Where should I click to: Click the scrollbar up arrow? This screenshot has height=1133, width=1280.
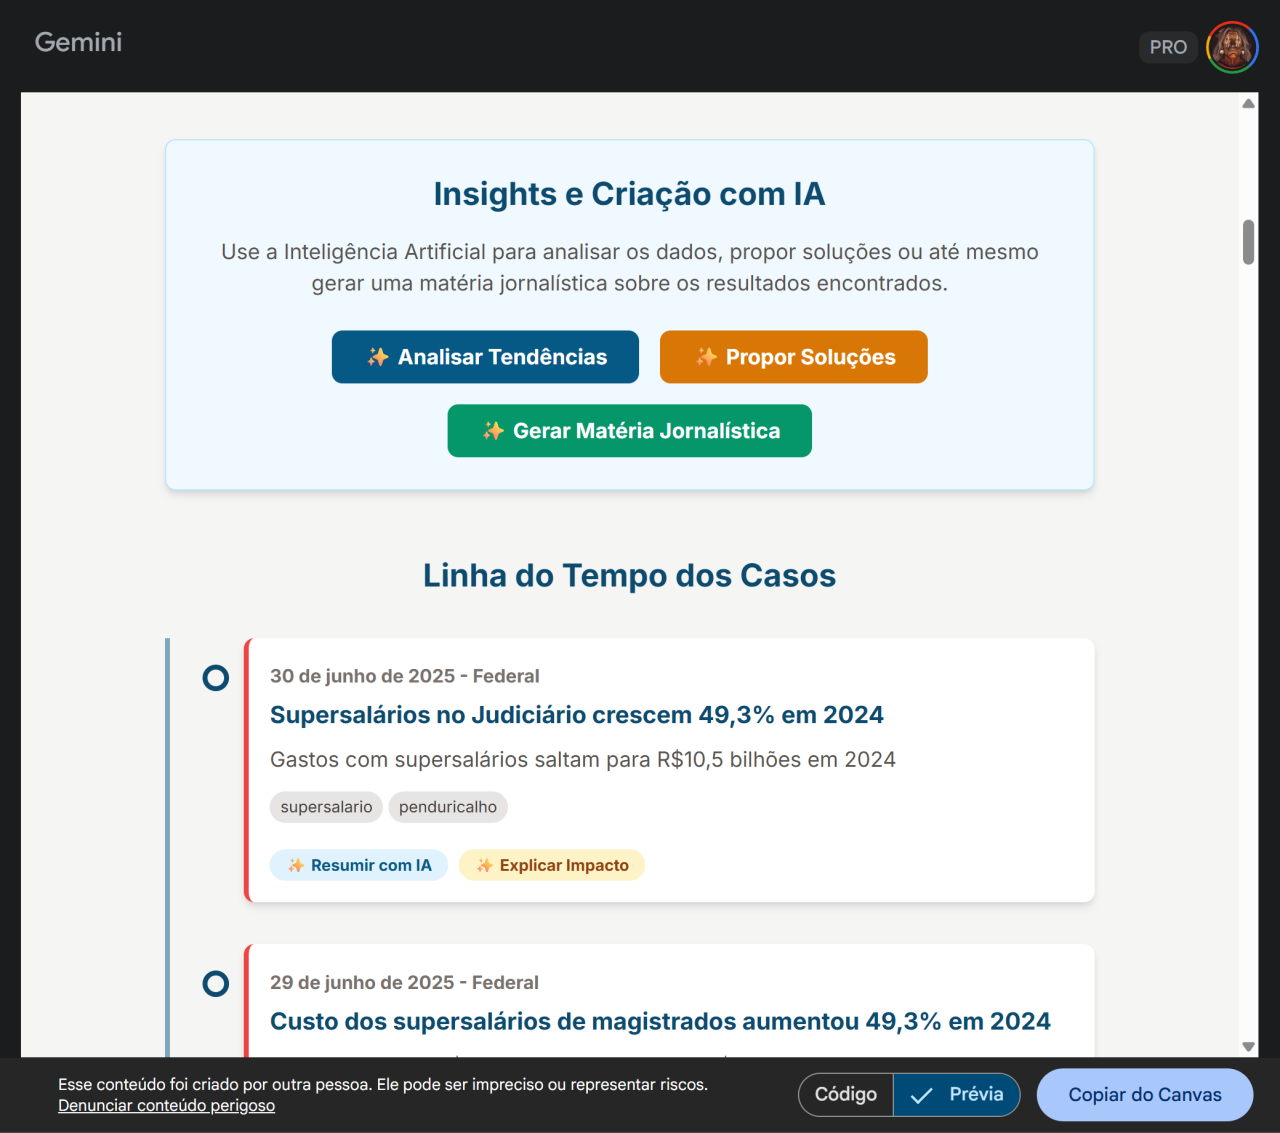1248,104
